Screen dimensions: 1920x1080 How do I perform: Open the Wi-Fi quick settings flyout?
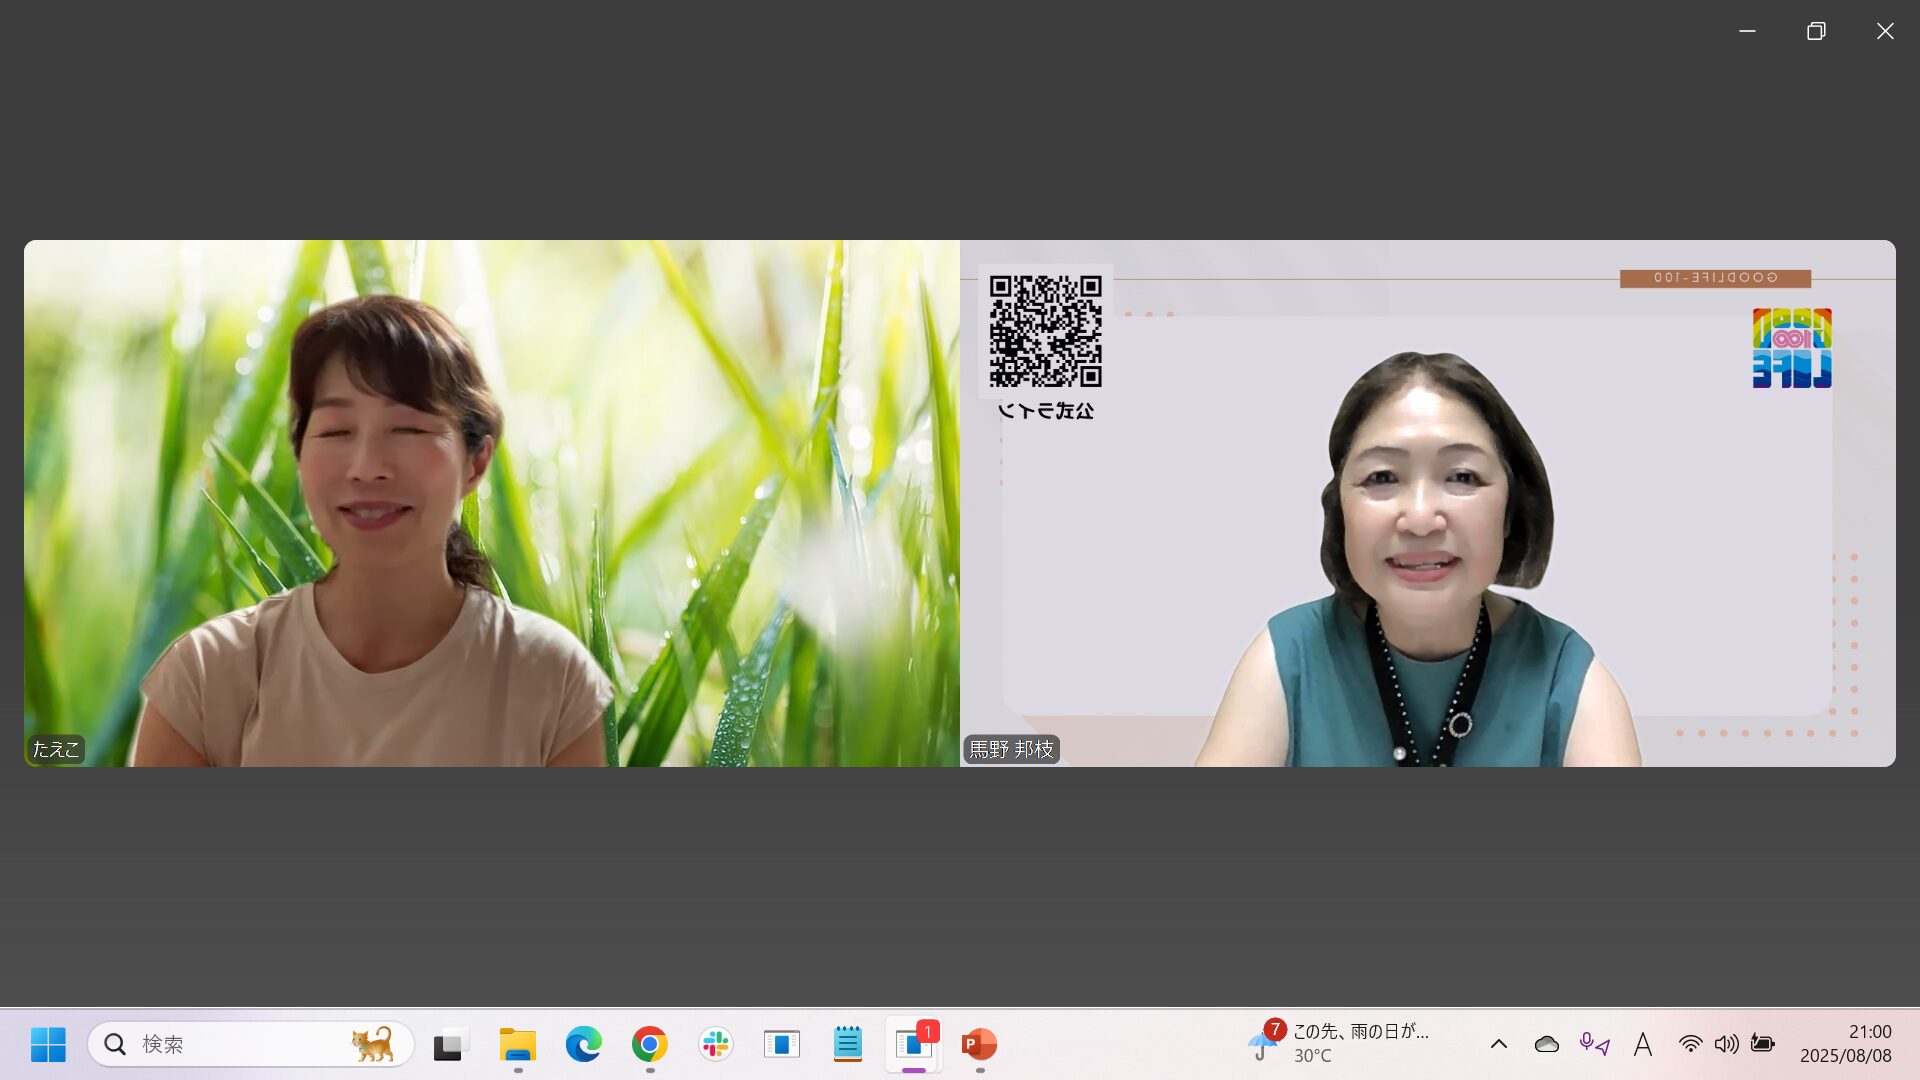1690,1044
